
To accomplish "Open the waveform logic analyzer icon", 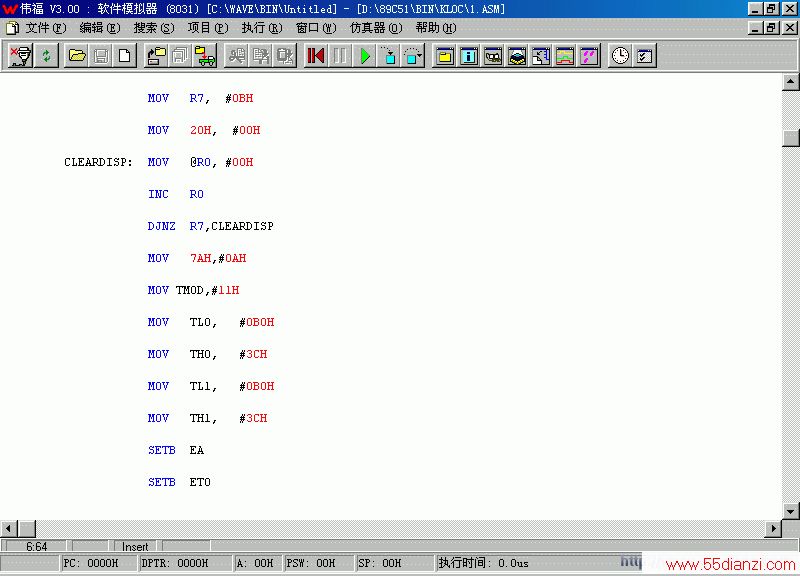I will (x=565, y=56).
